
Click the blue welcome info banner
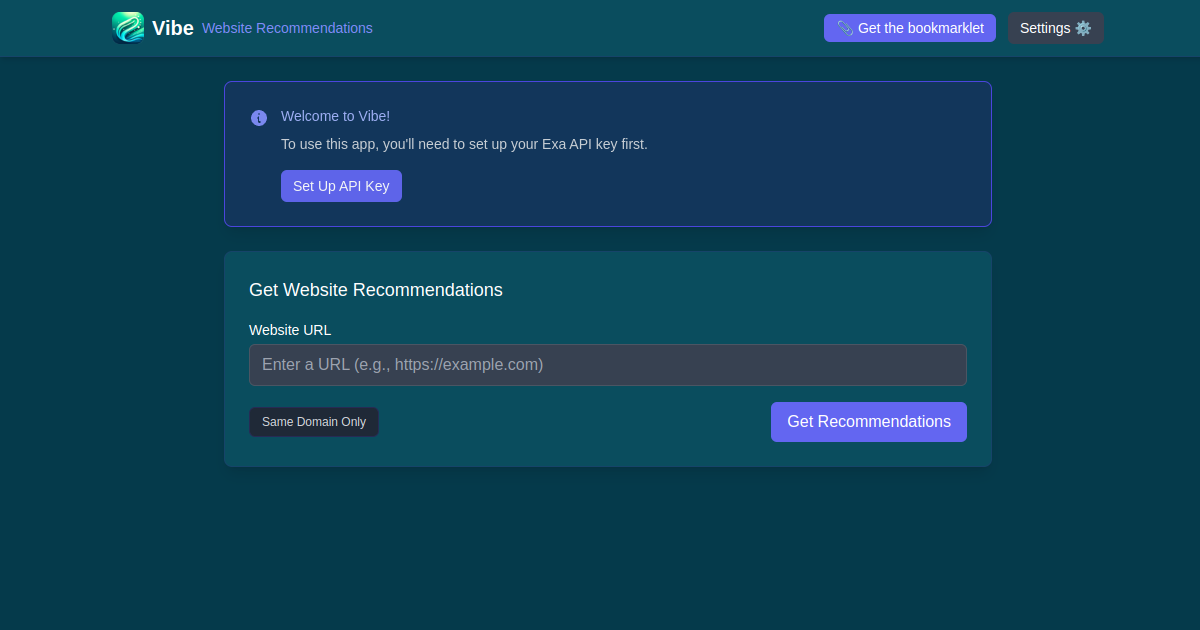click(x=607, y=154)
